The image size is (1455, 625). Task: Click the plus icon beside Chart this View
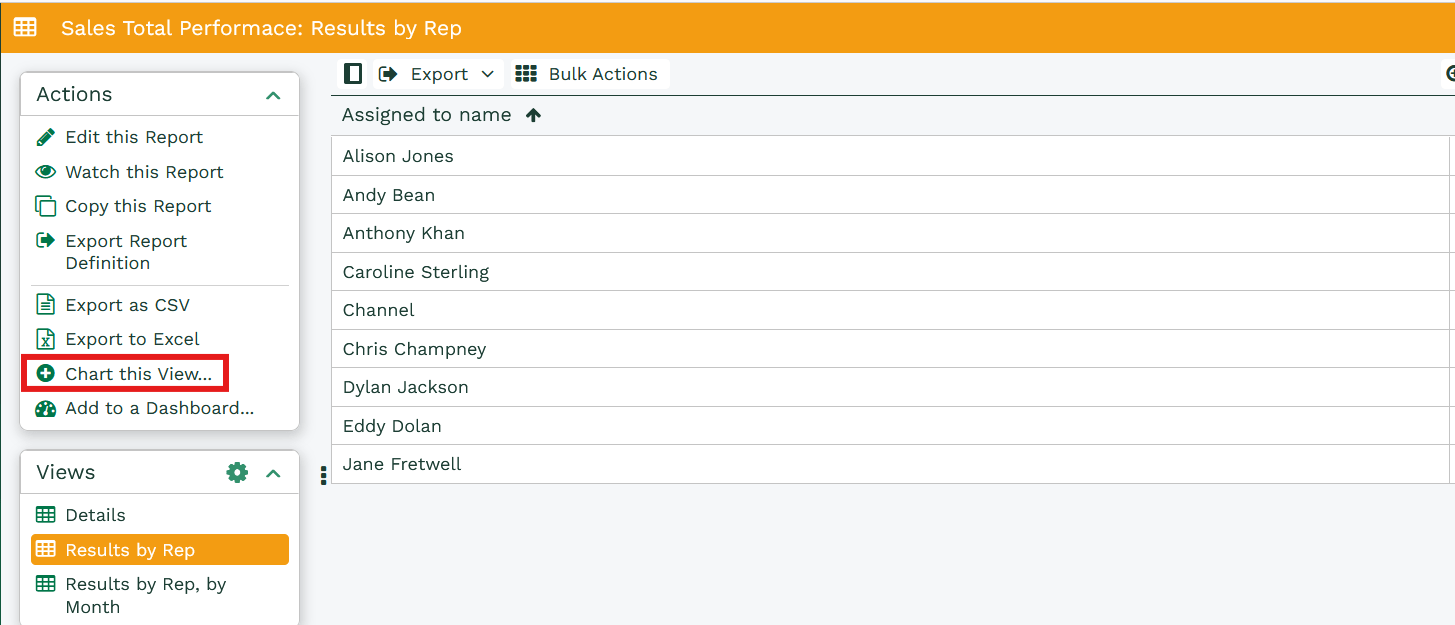click(x=45, y=374)
